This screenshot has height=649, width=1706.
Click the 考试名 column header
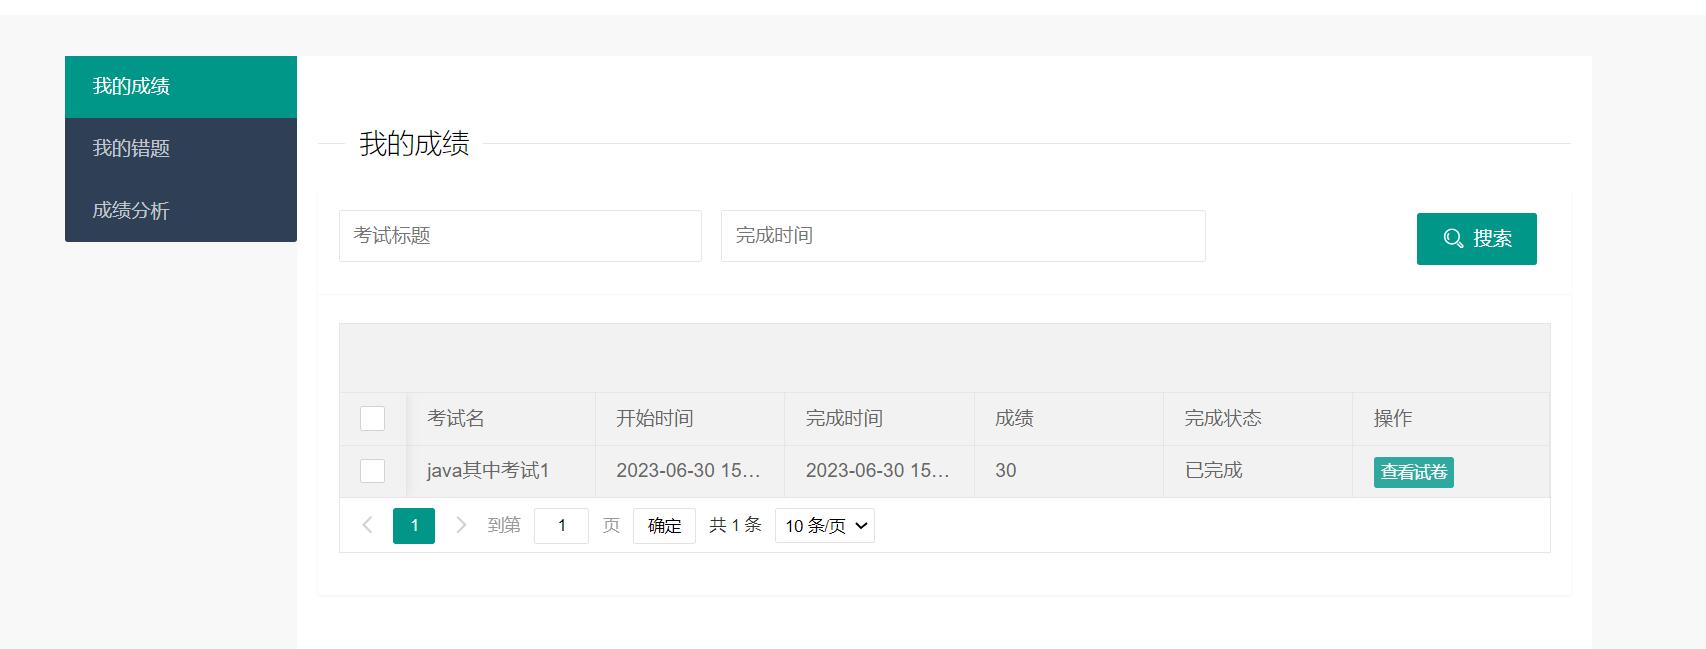pyautogui.click(x=501, y=419)
